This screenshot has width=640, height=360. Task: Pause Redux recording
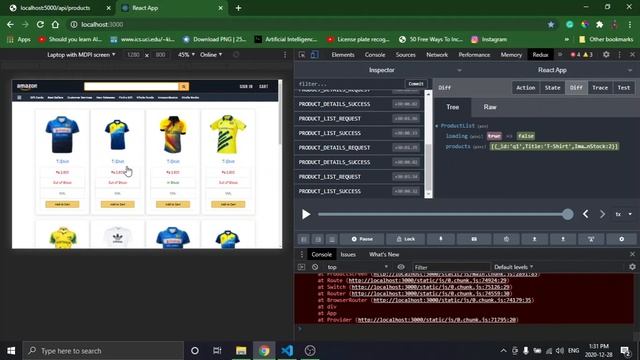click(x=362, y=239)
